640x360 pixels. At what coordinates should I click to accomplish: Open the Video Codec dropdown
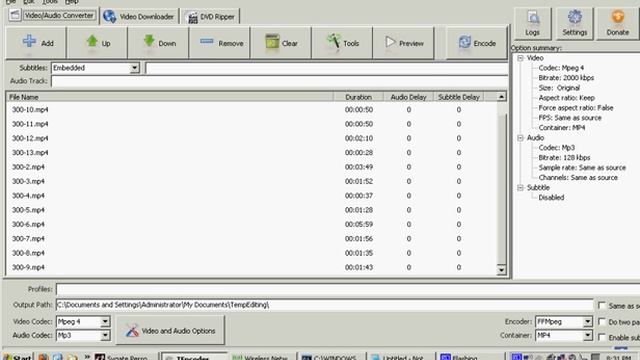point(105,322)
